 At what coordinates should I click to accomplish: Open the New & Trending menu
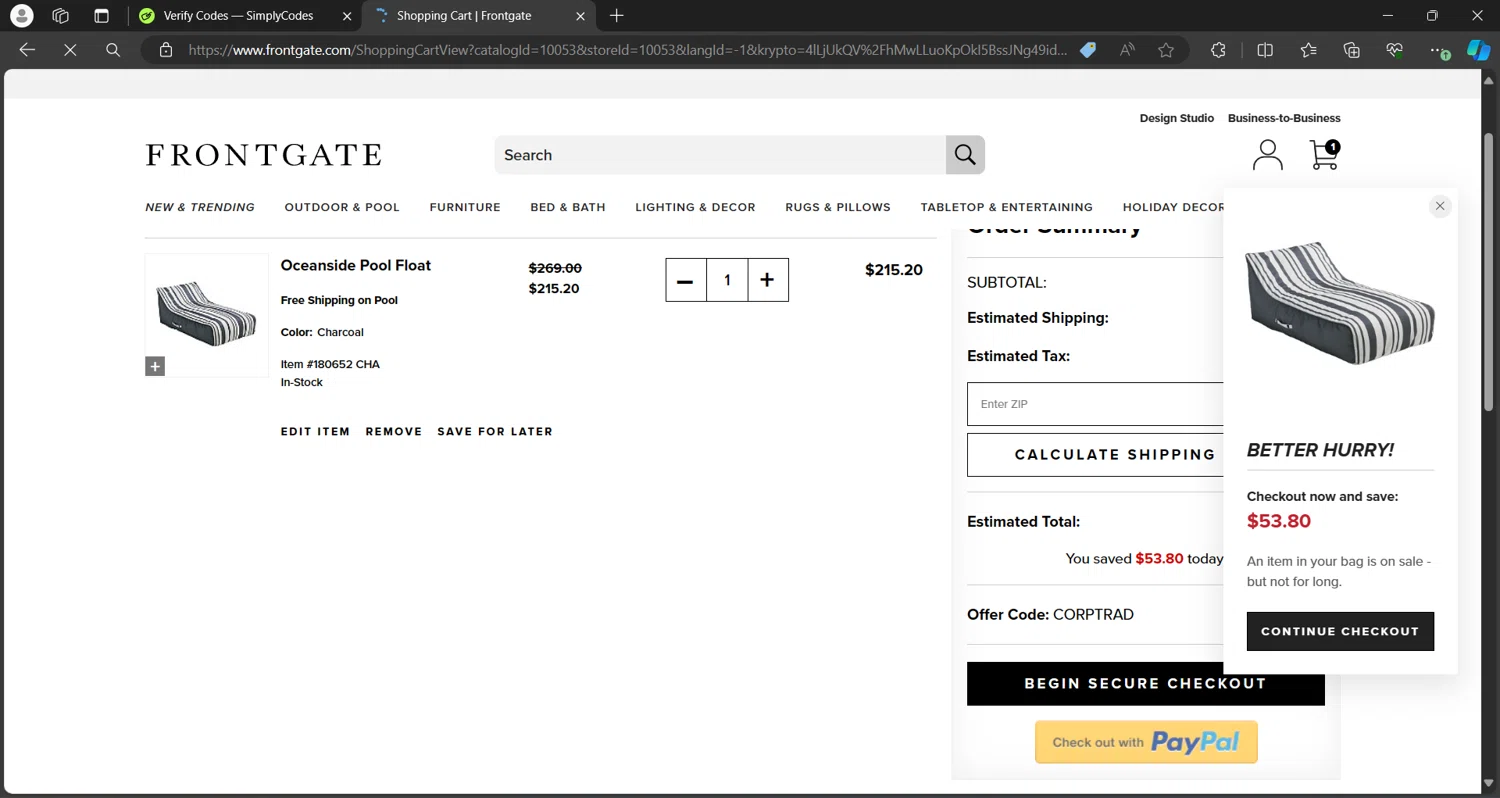tap(200, 207)
